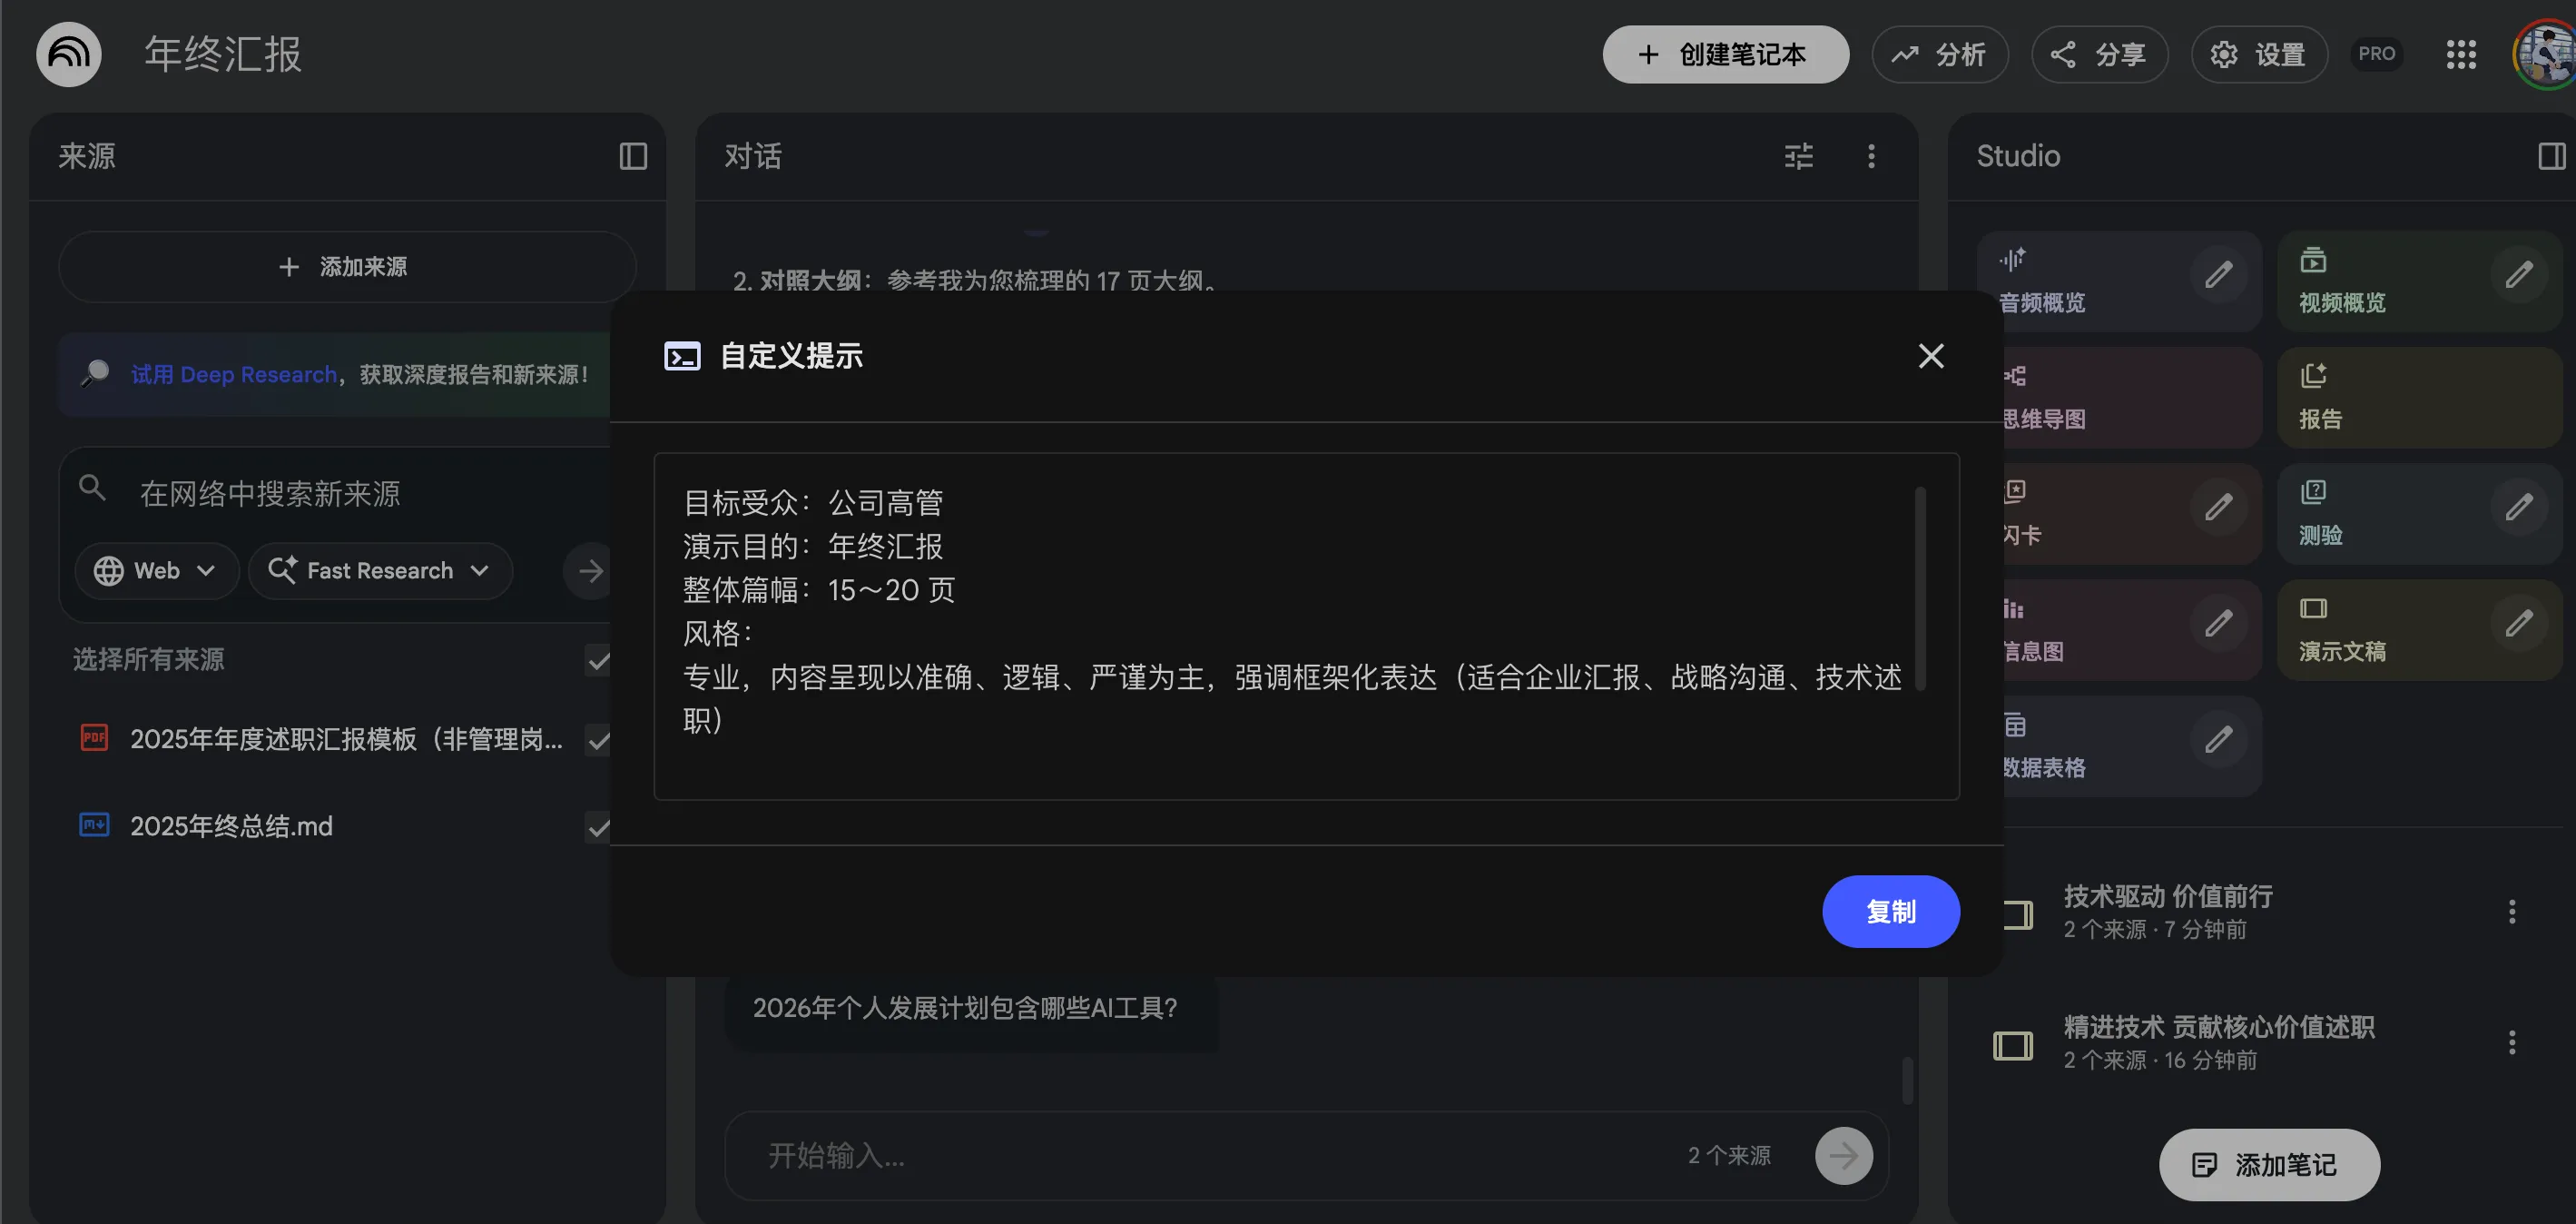Open the 对话 panel more options menu

point(1871,156)
